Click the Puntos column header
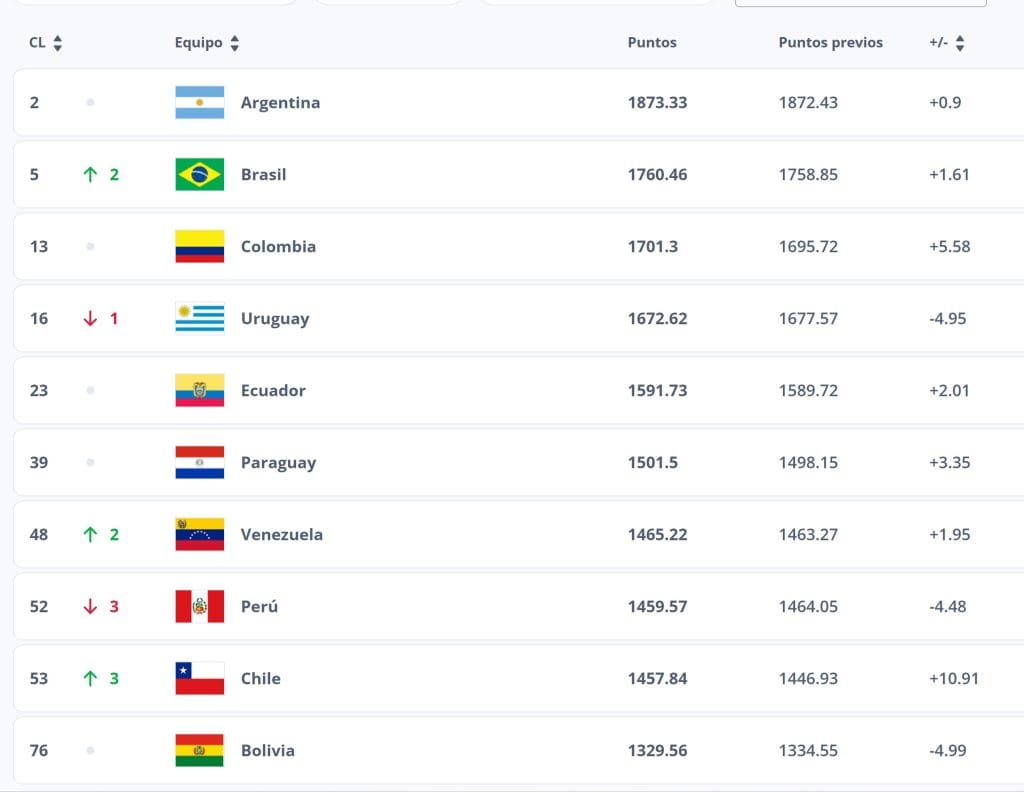 (652, 43)
